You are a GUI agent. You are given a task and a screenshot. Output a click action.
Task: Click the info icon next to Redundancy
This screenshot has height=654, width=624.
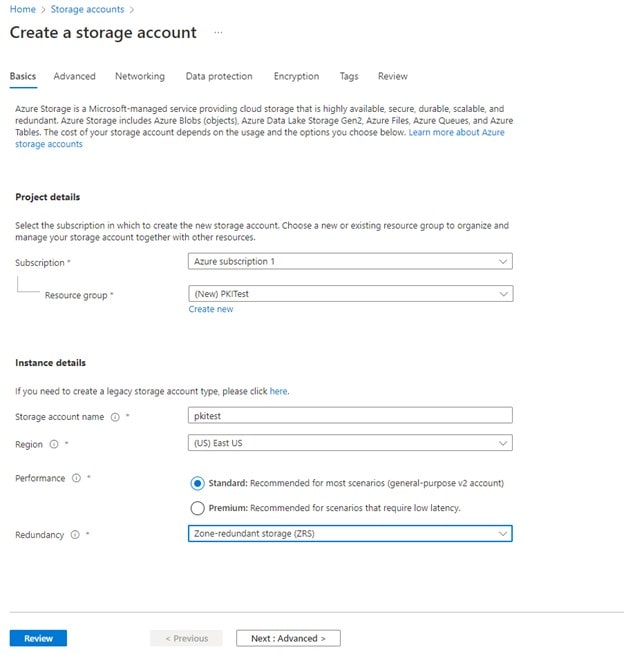tap(75, 535)
